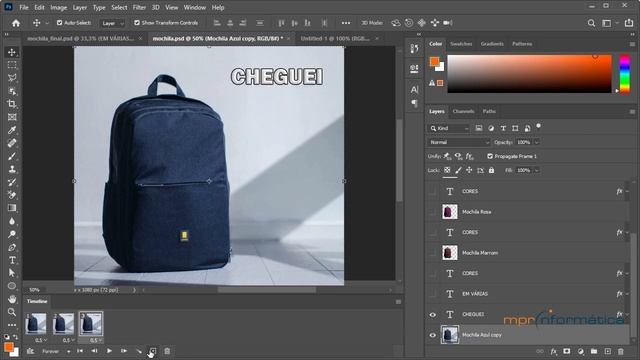
Task: Lock all with padlock icon
Action: click(x=491, y=170)
